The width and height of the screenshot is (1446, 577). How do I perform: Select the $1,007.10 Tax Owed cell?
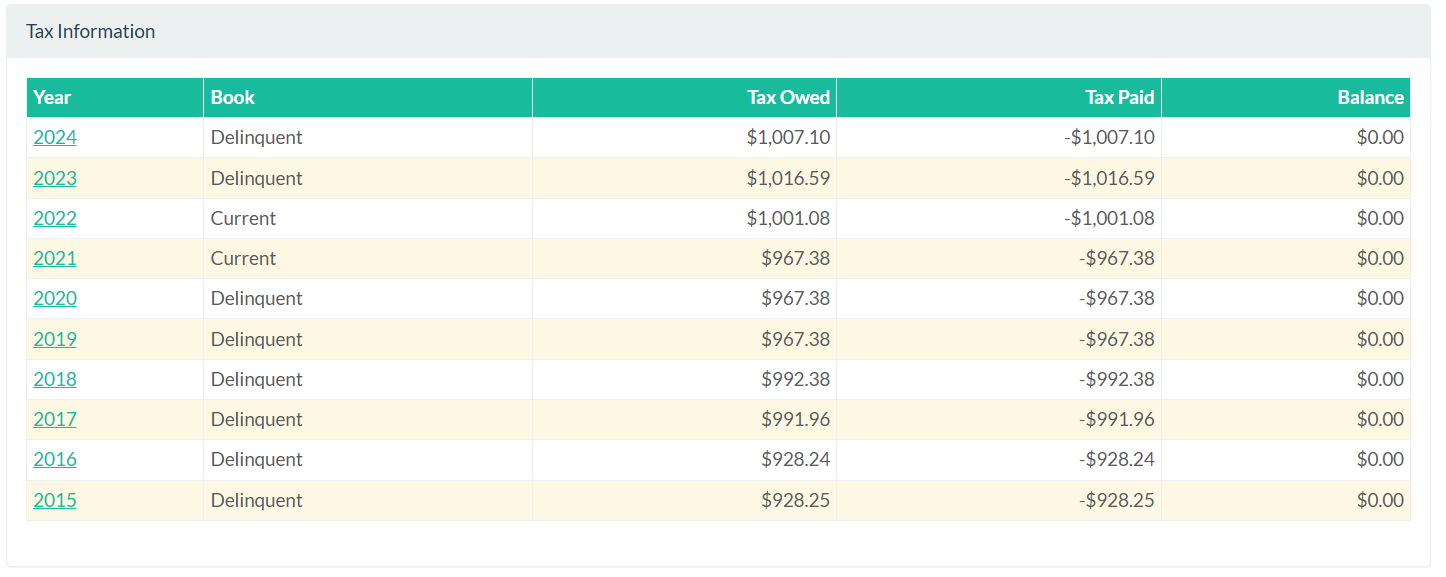[788, 138]
